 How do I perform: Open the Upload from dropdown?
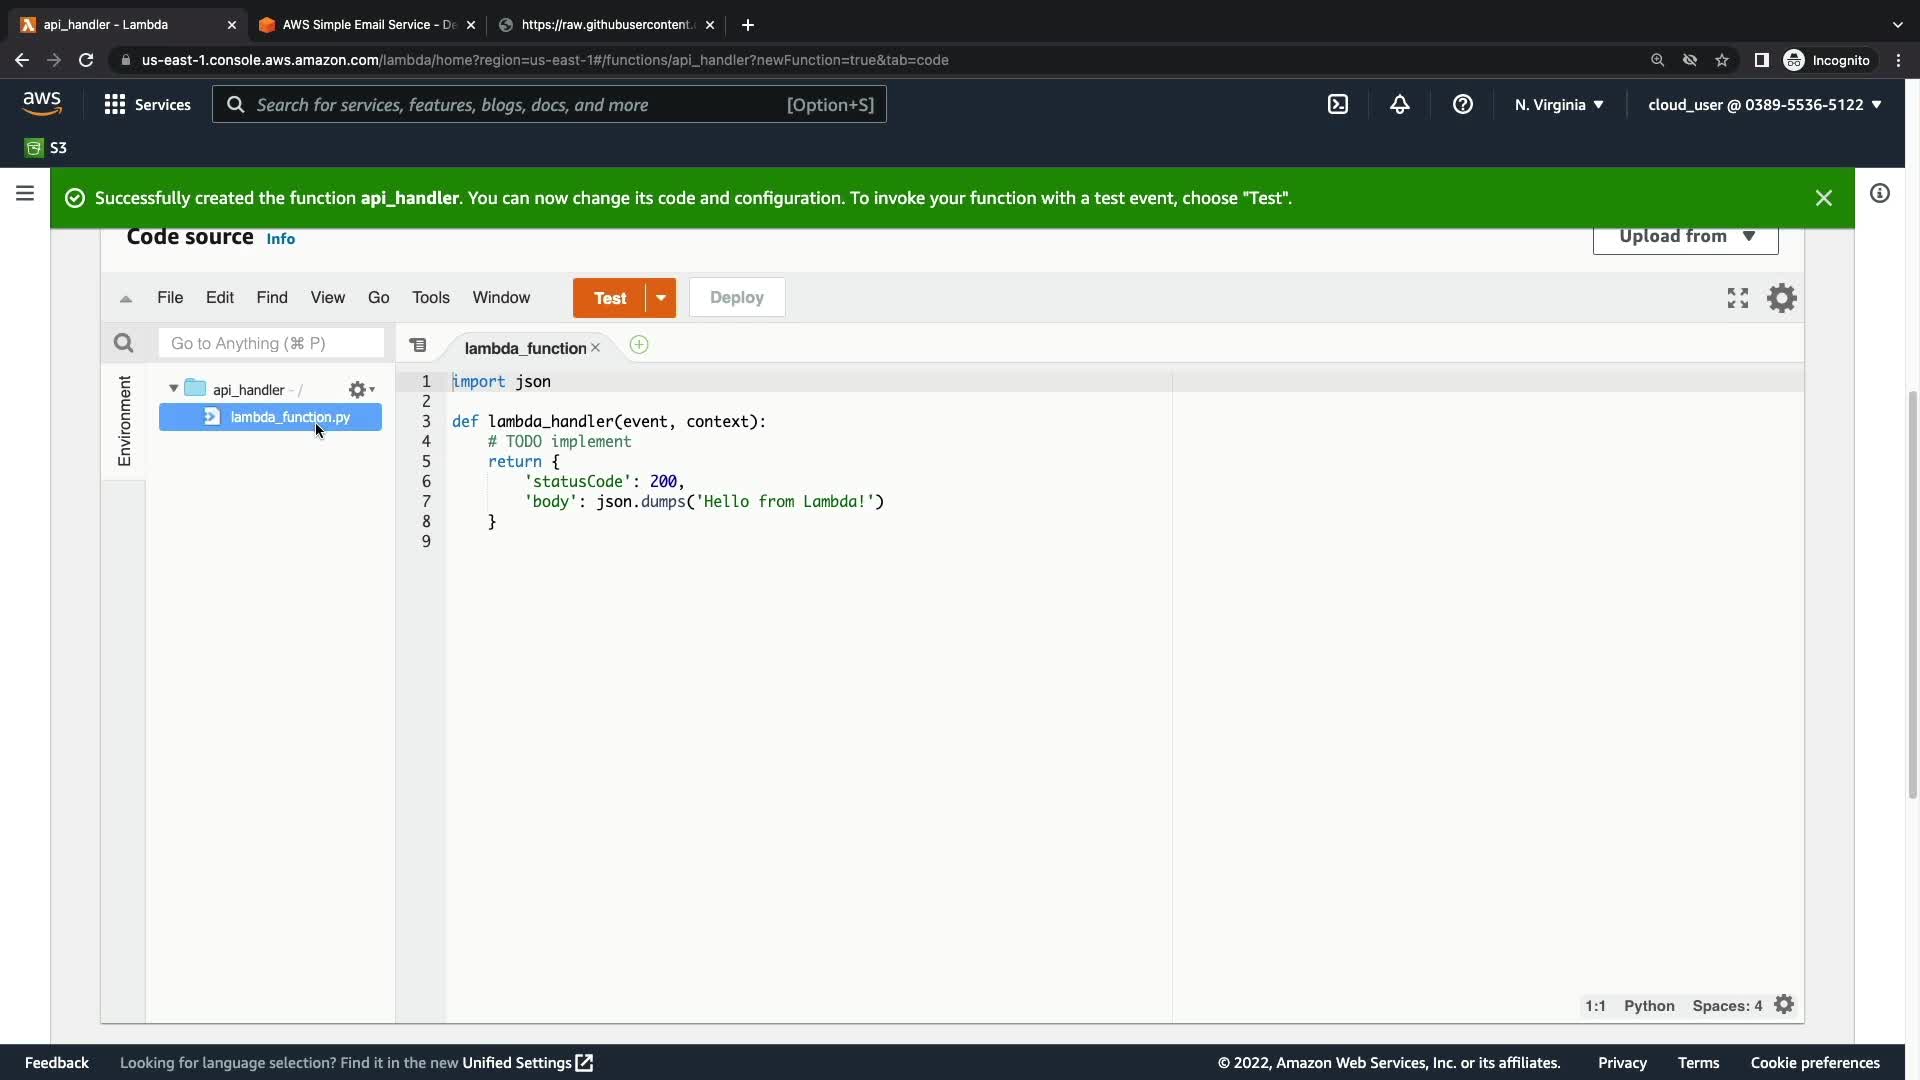(1685, 237)
